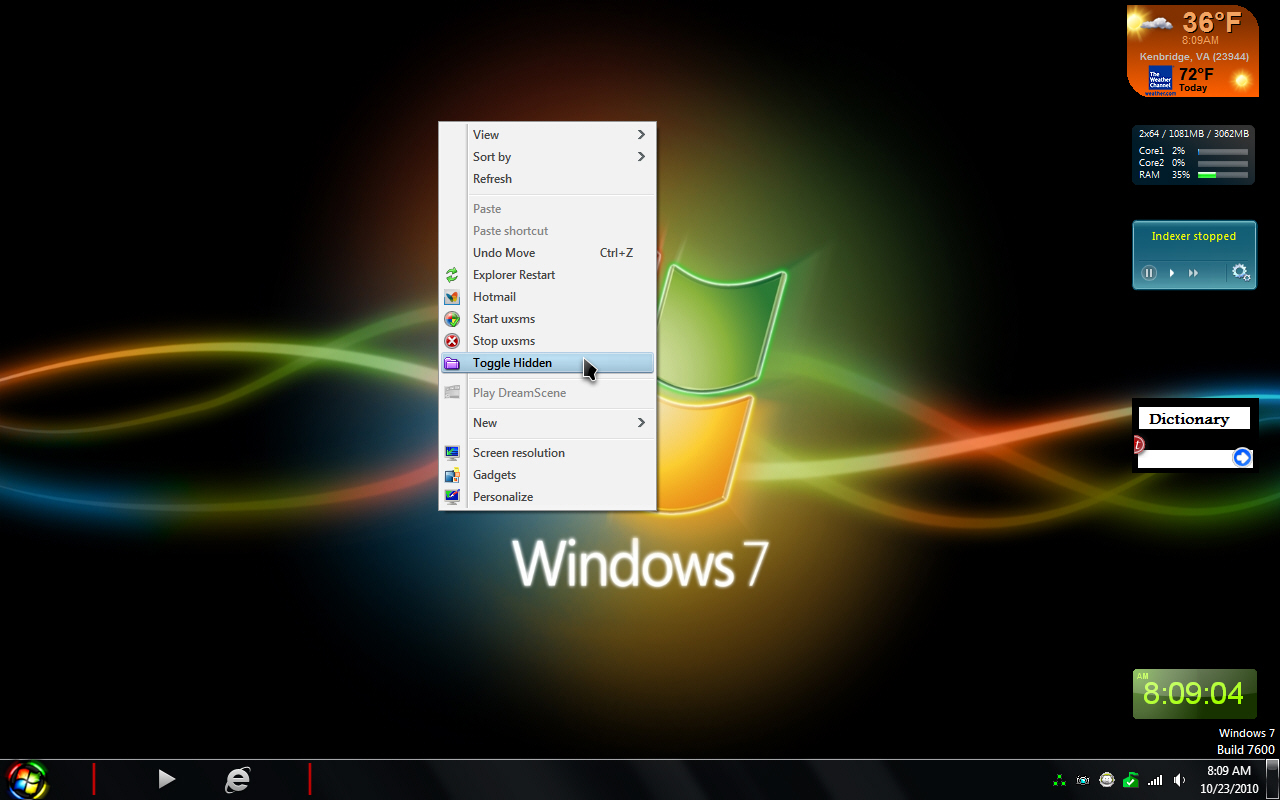The width and height of the screenshot is (1280, 800).
Task: Click the 36°F current temperature
Action: click(1213, 22)
